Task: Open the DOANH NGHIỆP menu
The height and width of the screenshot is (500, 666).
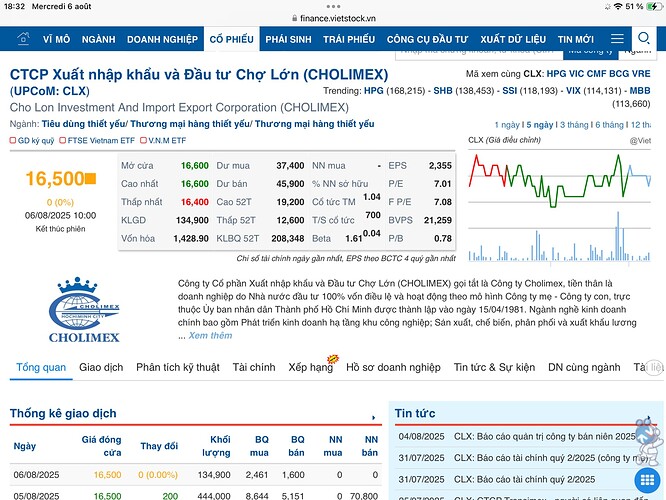Action: 162,39
